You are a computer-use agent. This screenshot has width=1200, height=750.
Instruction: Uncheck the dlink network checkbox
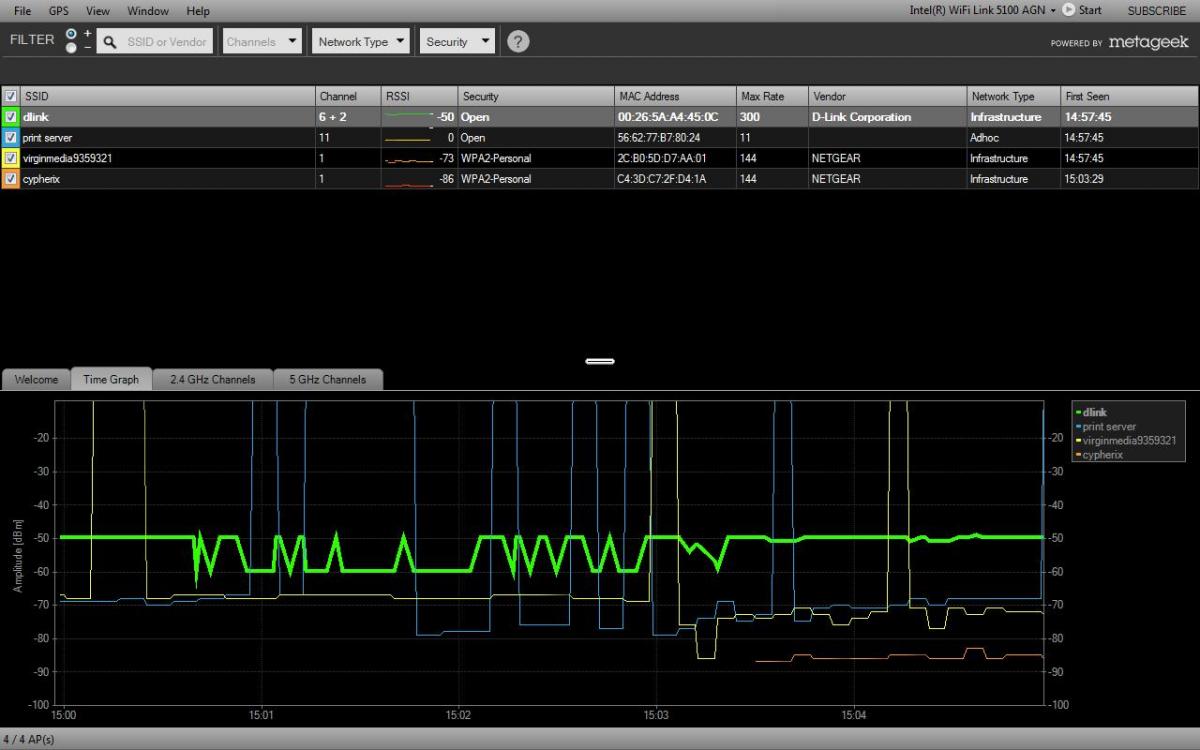click(x=11, y=117)
